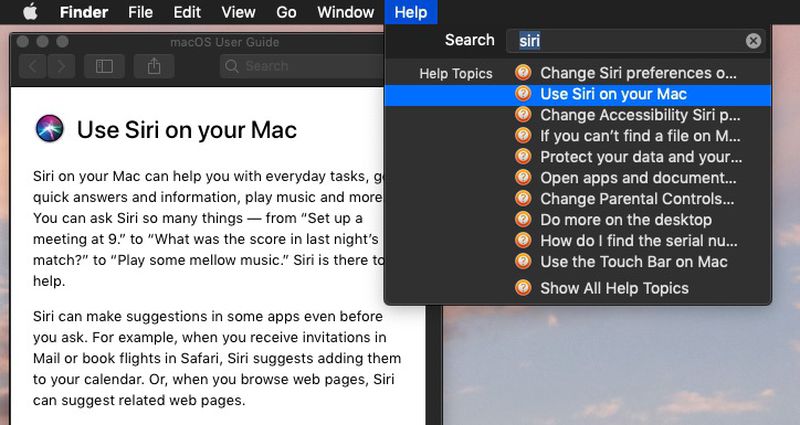The width and height of the screenshot is (800, 425).
Task: Select Change Siri preferences help topic
Action: (x=578, y=73)
